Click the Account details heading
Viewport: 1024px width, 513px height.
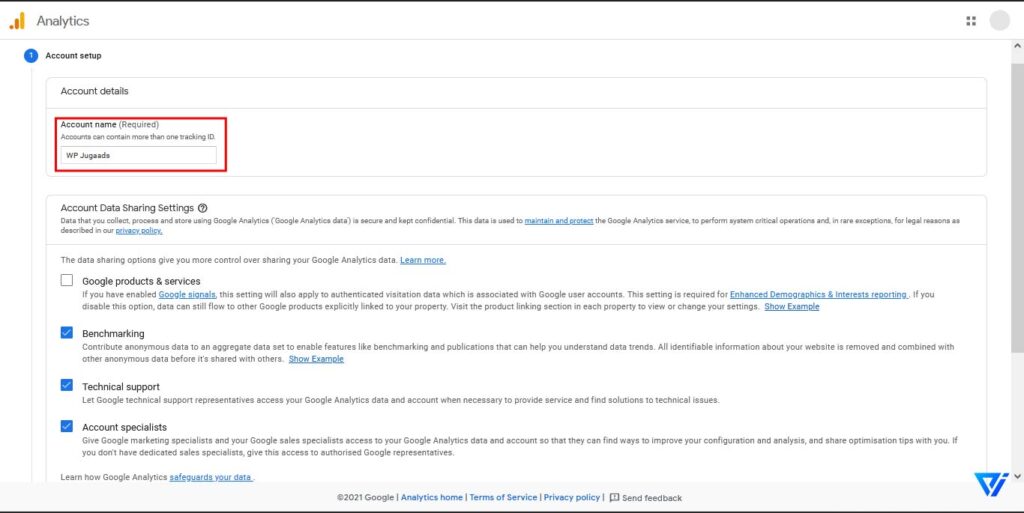[x=95, y=91]
